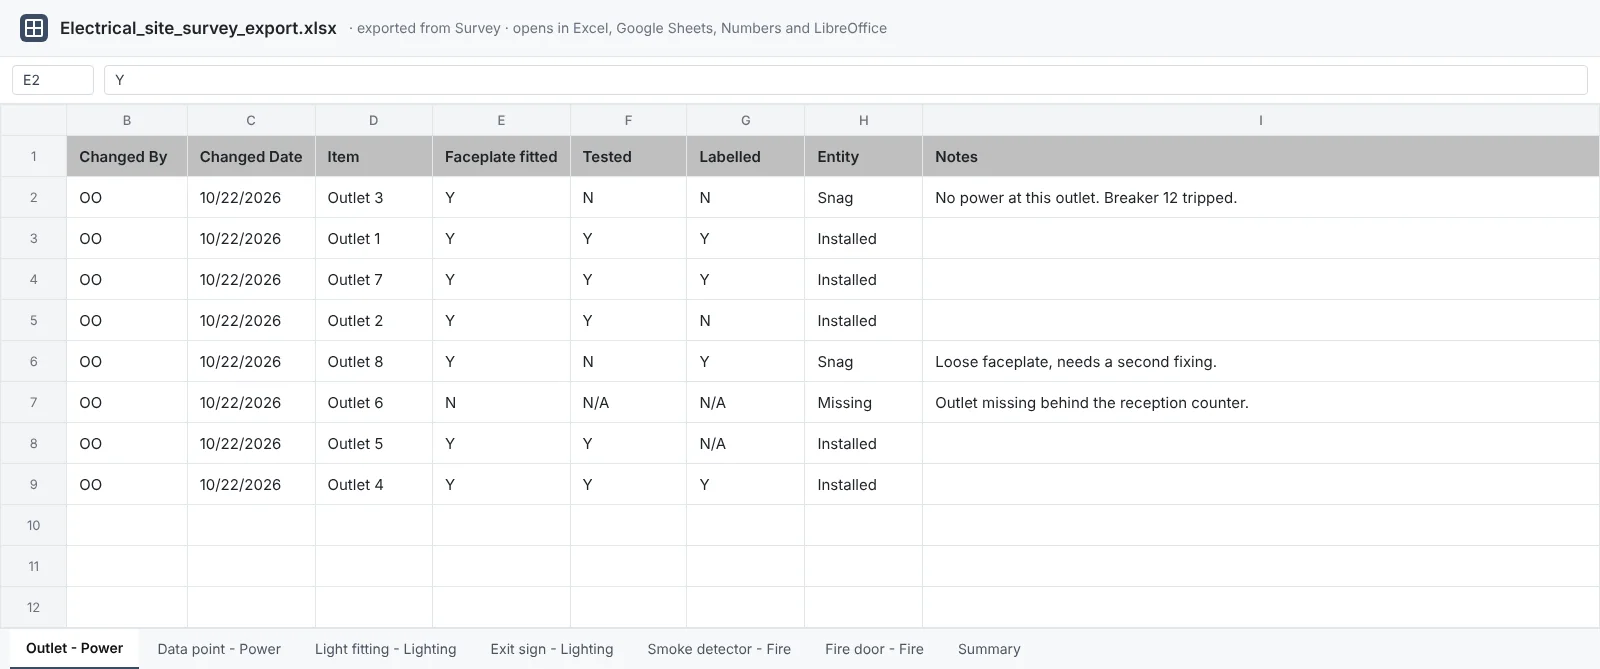Select Installed entity cell for Outlet 1

tap(863, 238)
